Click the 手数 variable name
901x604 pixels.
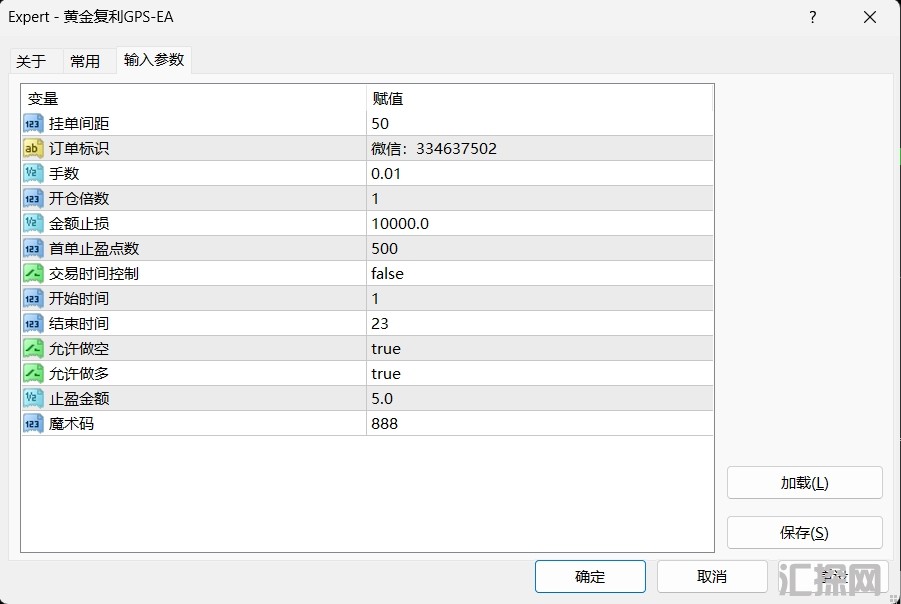point(64,174)
